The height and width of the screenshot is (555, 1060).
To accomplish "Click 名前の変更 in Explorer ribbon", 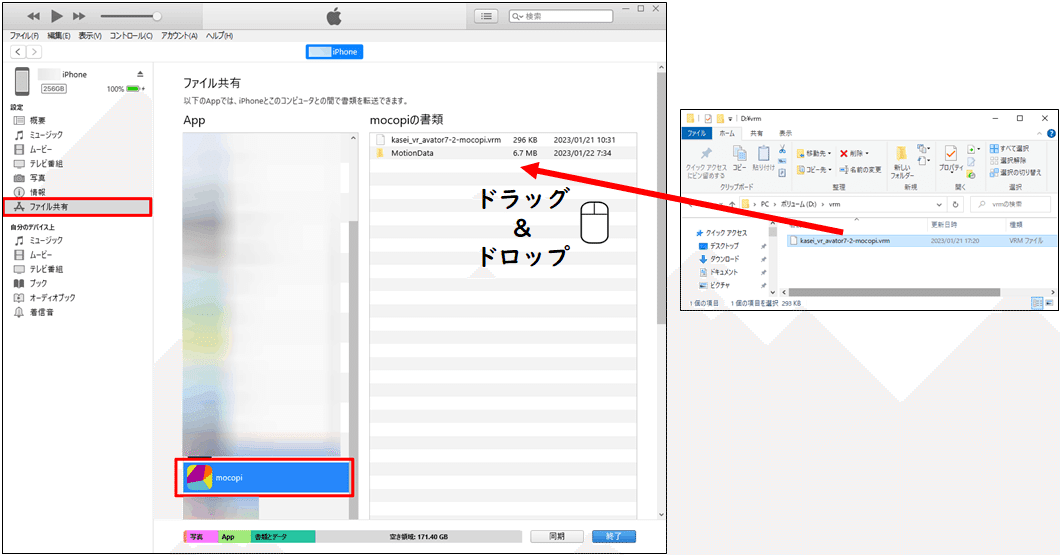I will pyautogui.click(x=860, y=170).
